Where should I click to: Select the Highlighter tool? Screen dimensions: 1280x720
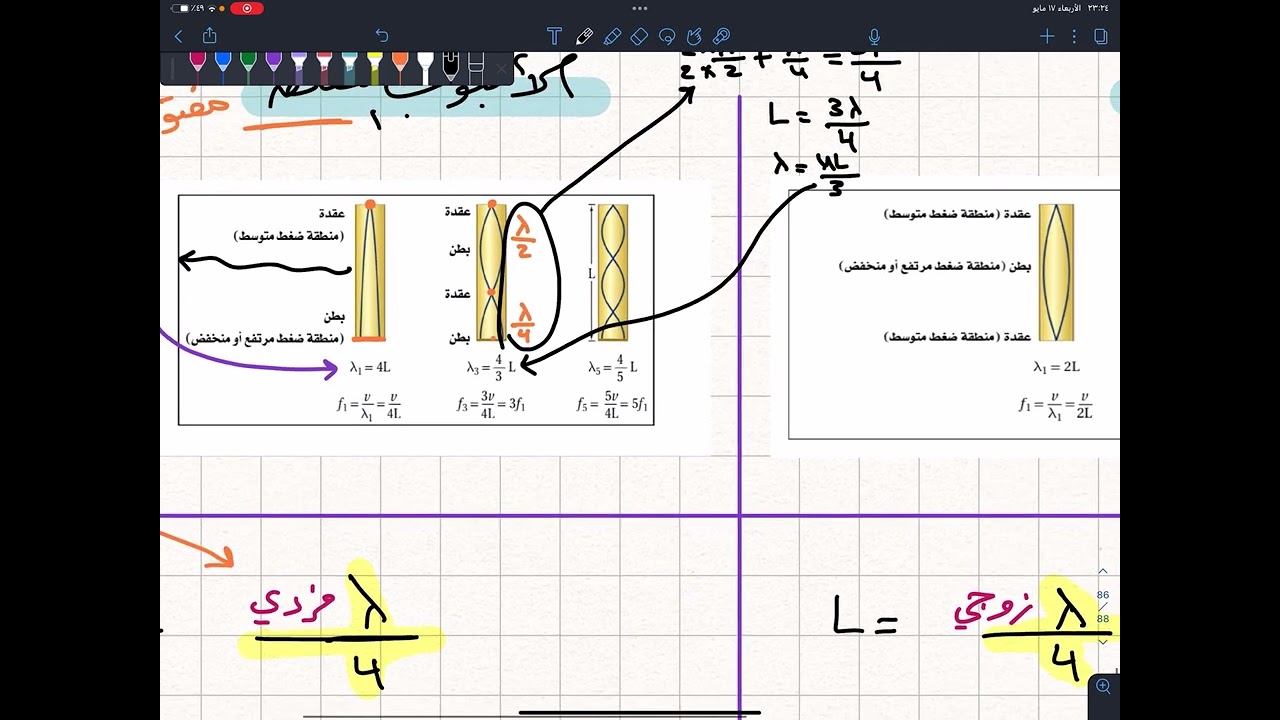pos(612,37)
